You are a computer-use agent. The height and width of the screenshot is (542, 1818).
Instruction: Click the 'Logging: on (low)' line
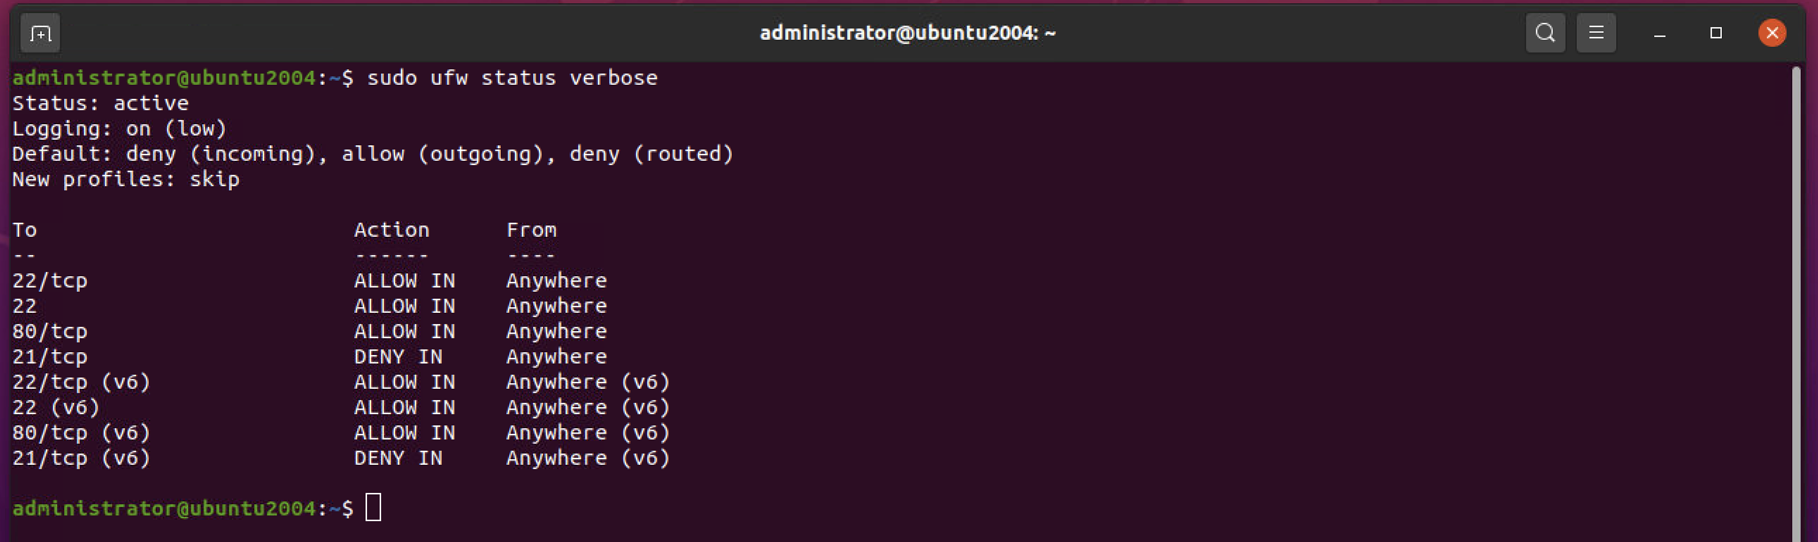[x=119, y=129]
